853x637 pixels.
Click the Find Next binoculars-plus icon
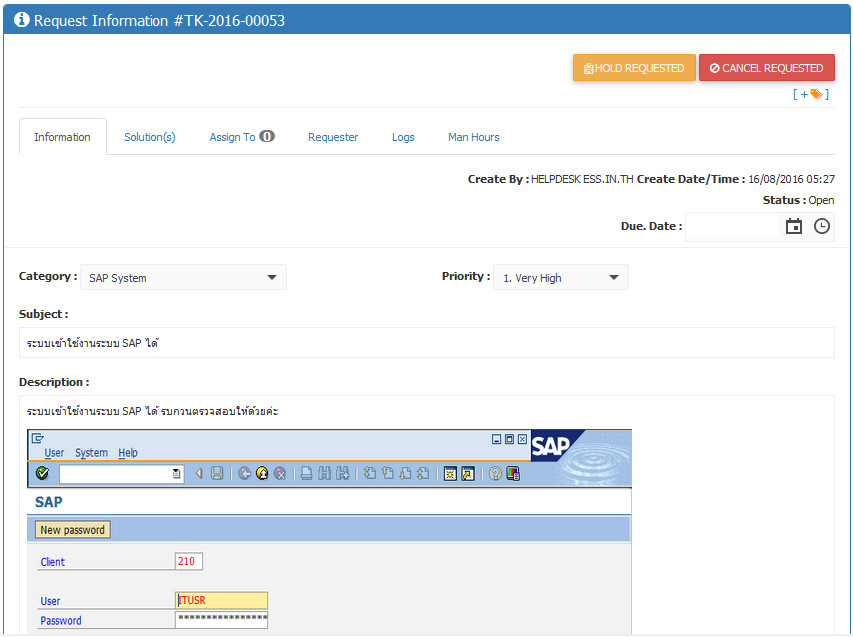point(343,473)
